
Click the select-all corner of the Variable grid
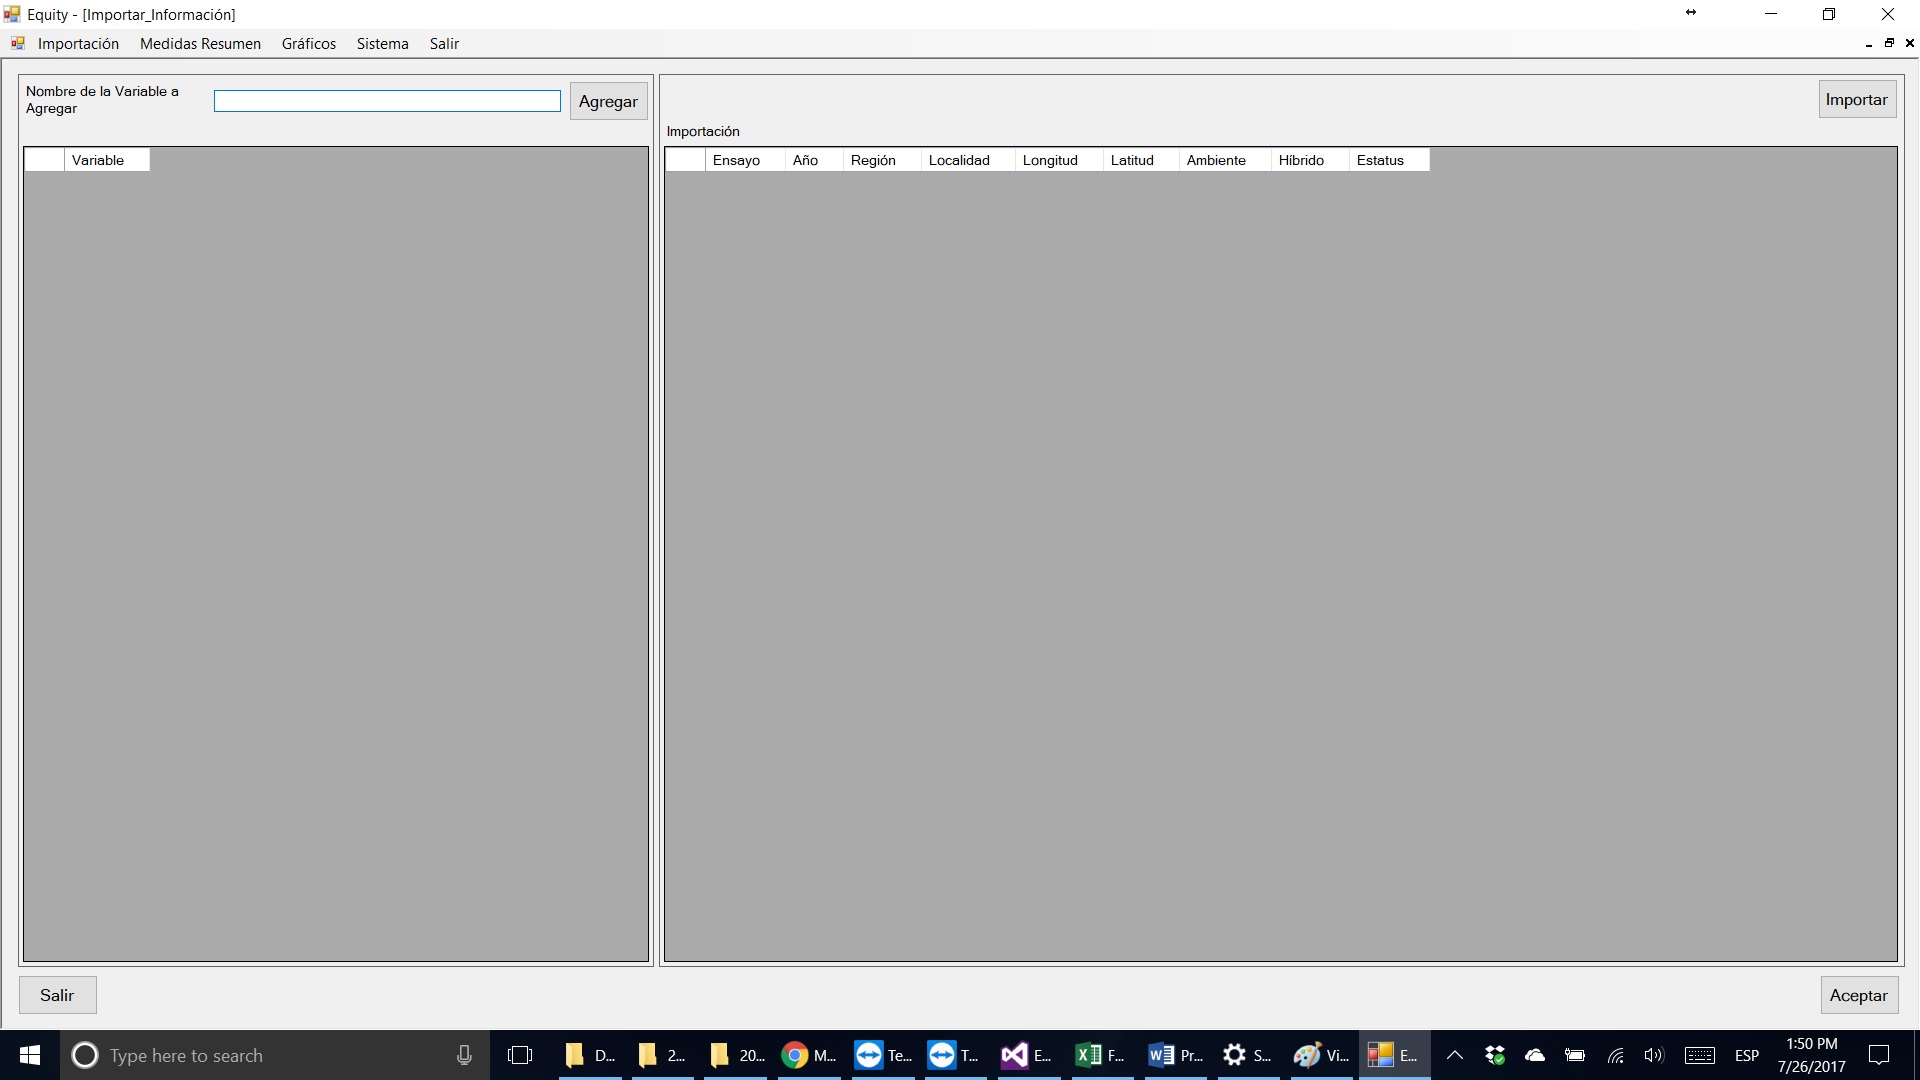click(x=44, y=160)
